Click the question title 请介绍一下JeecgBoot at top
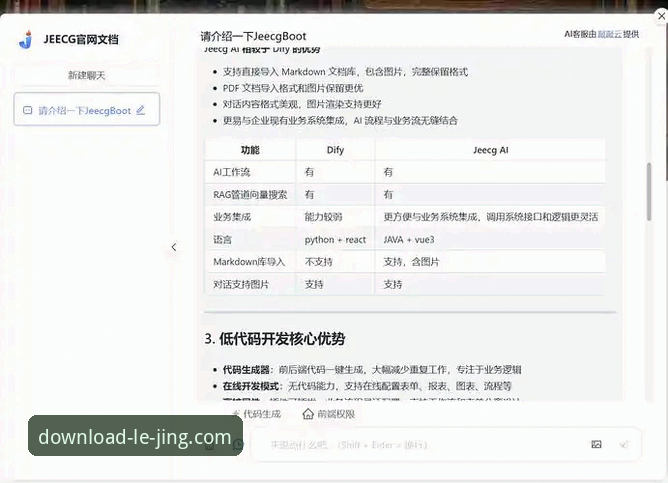 tap(253, 36)
